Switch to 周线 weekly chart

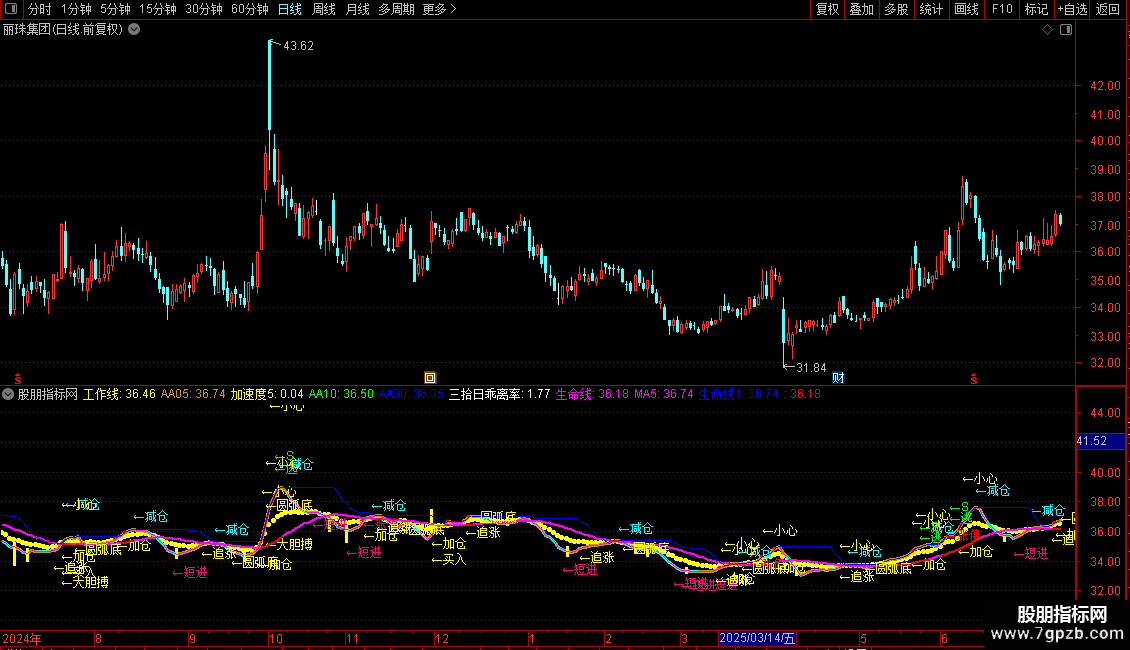324,9
